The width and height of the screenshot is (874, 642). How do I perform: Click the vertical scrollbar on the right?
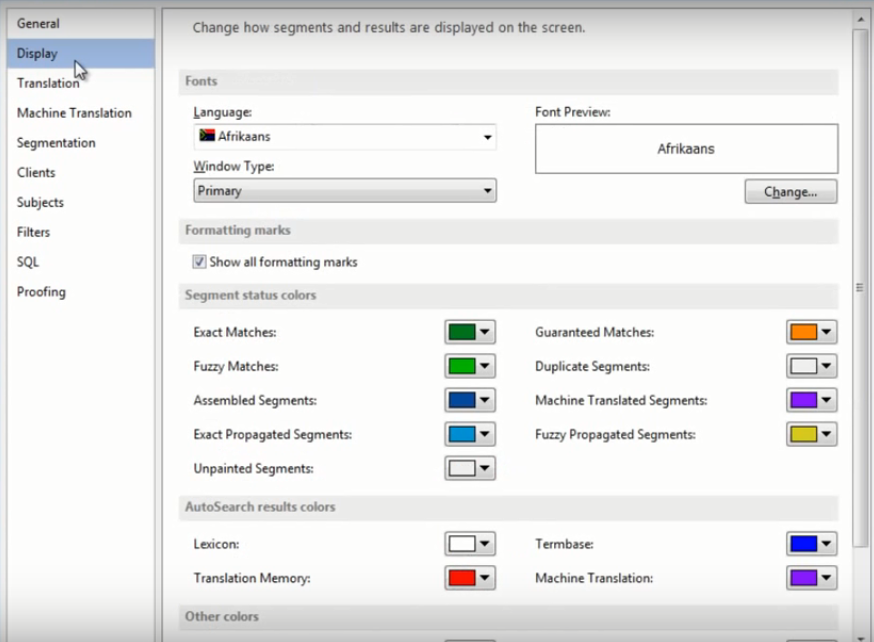[860, 286]
